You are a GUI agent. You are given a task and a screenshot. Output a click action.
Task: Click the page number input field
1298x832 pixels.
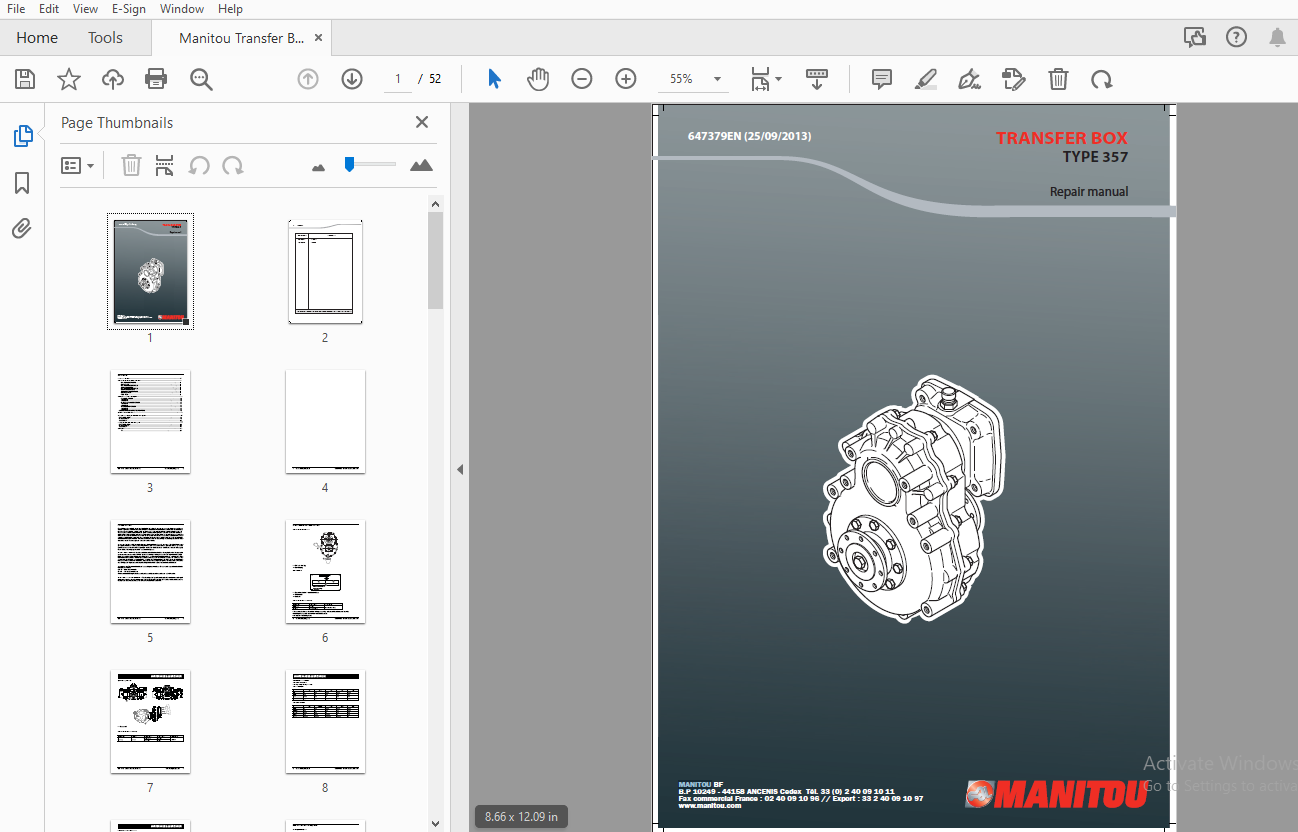[397, 79]
